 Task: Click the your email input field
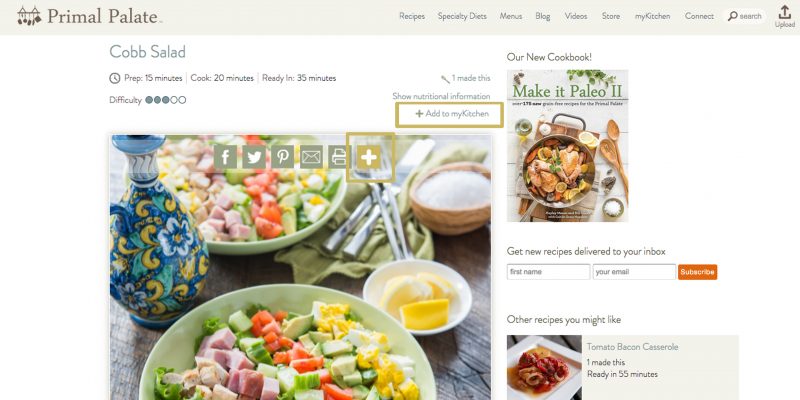coord(634,272)
